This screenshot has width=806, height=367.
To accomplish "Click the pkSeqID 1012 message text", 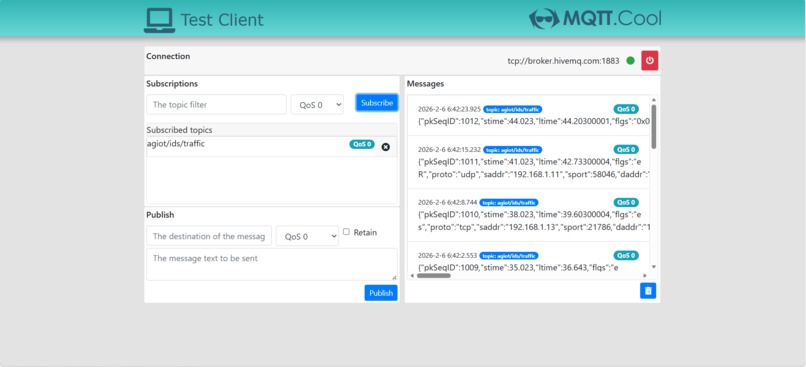I will coord(534,122).
